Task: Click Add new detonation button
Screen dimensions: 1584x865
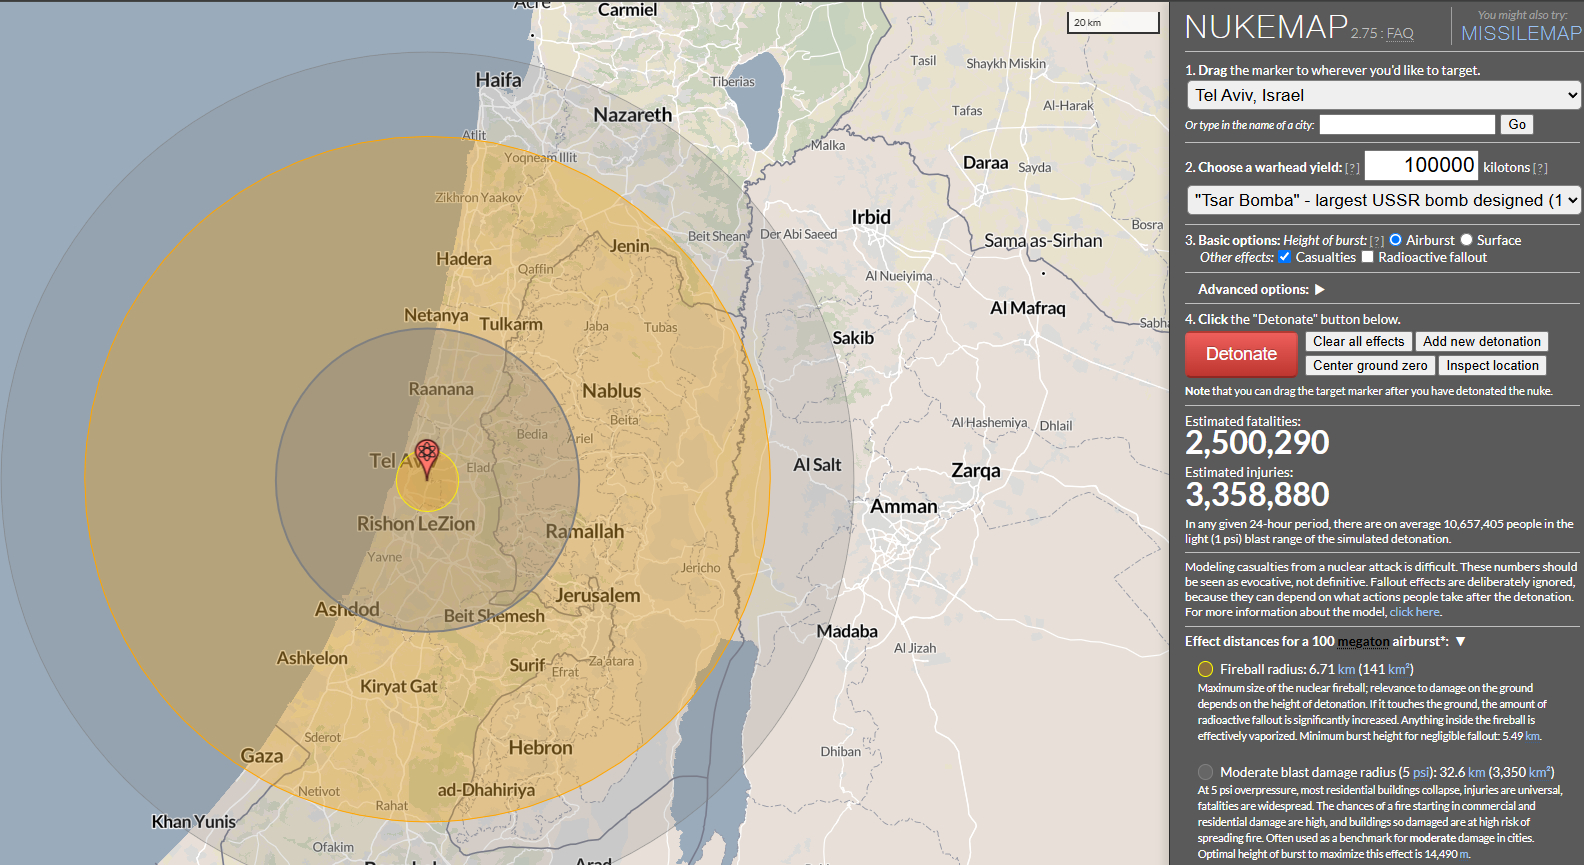Action: tap(1482, 342)
